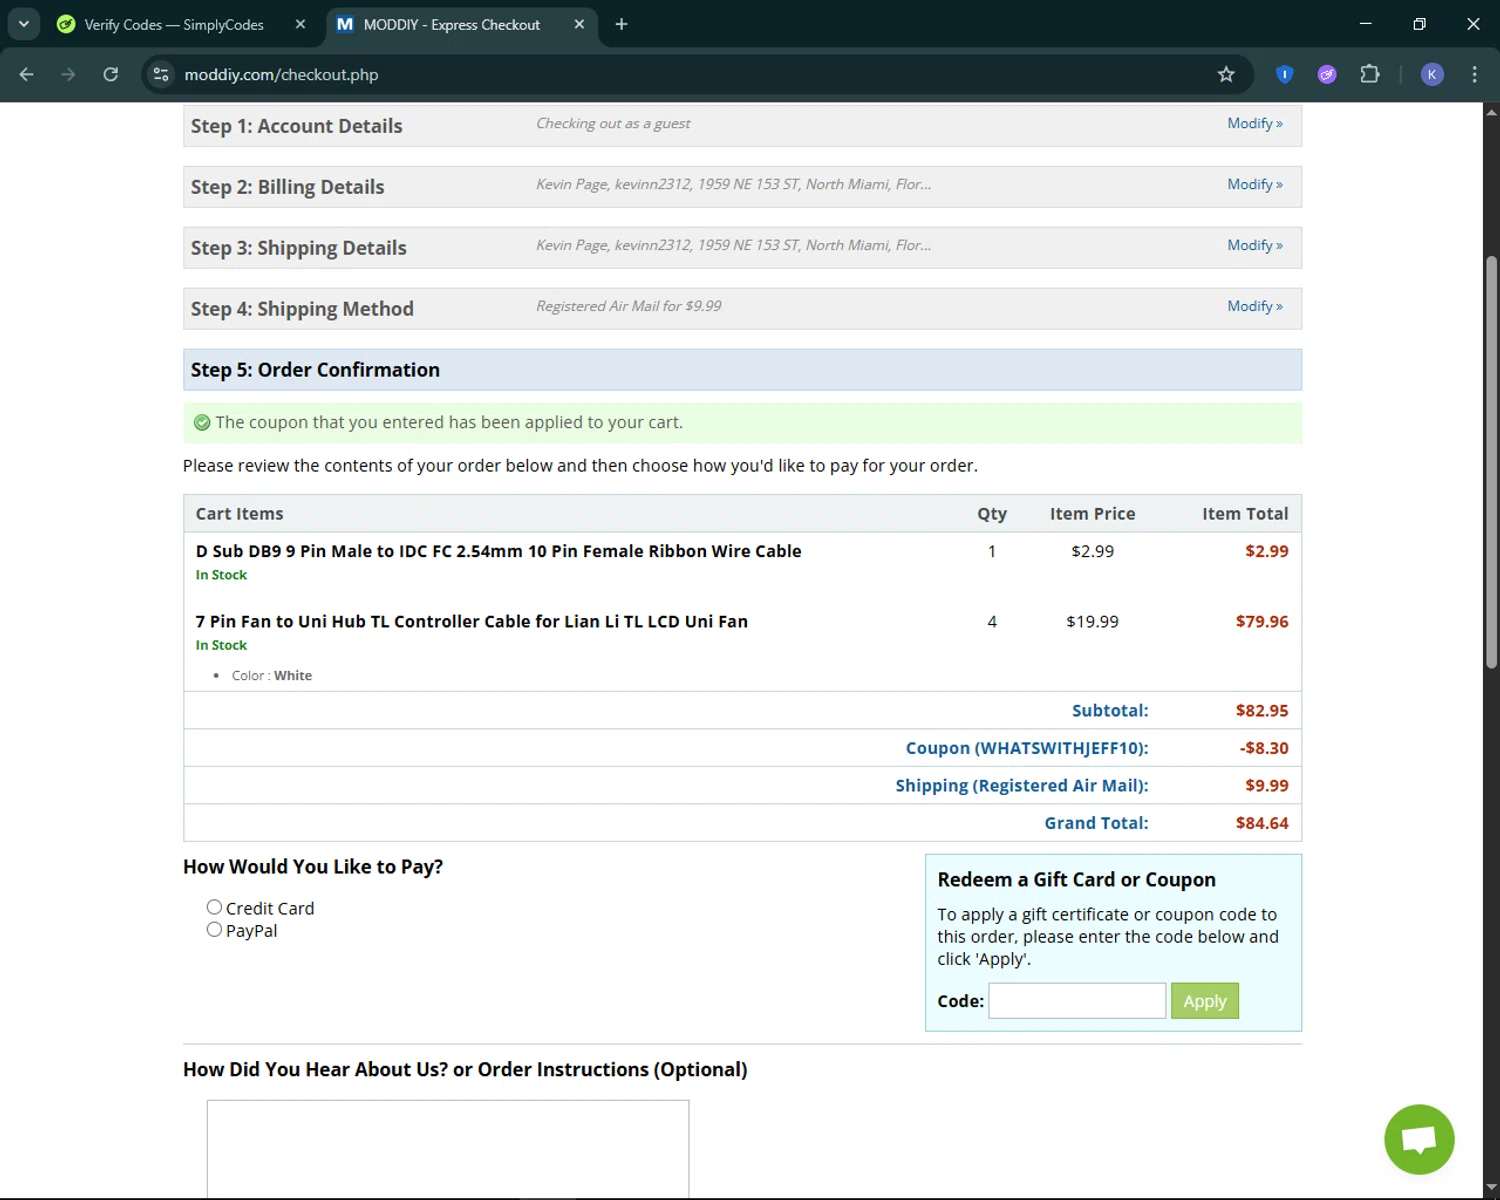Click the Coupon (WHATSWITHJEFF10) label

(x=1027, y=748)
